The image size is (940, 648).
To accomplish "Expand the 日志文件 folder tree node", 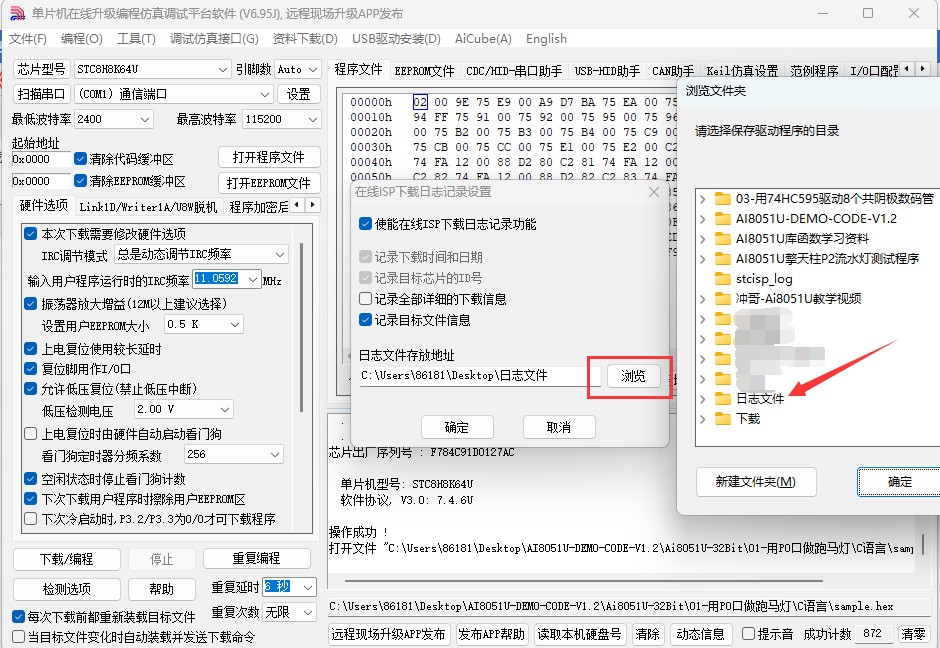I will click(703, 399).
